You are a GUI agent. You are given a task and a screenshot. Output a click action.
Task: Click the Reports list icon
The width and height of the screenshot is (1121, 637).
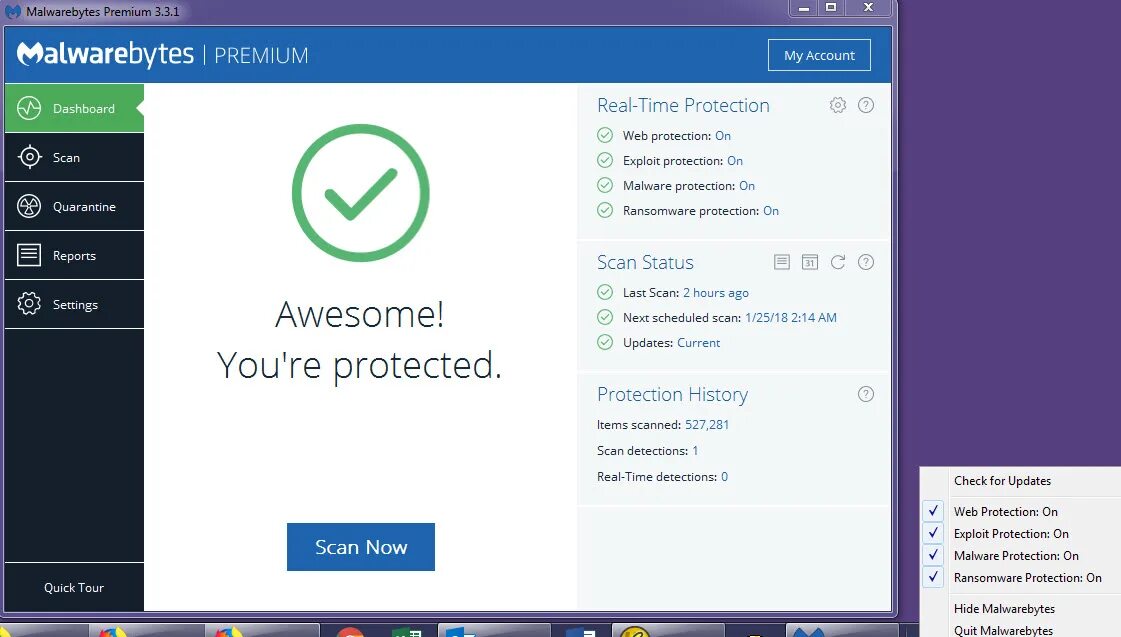[x=29, y=255]
